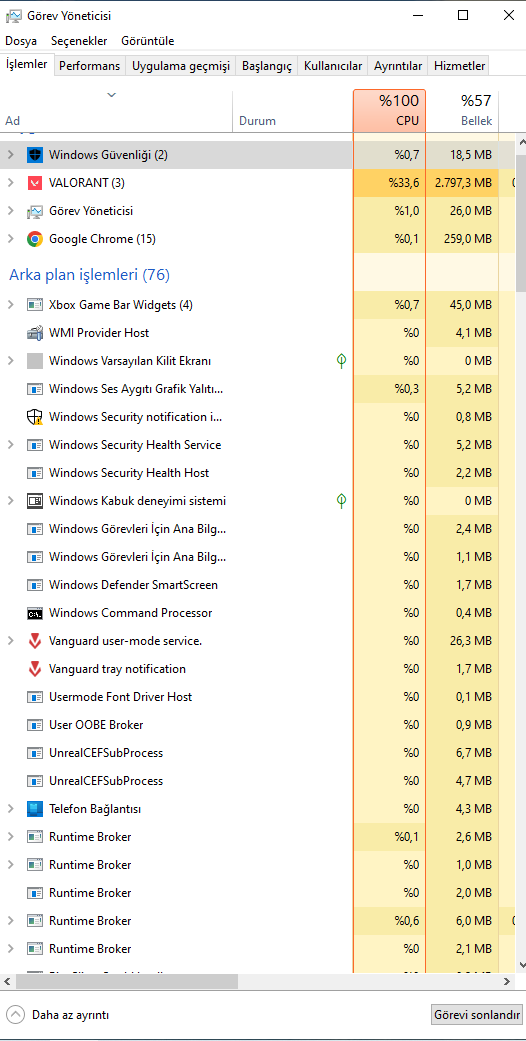This screenshot has width=526, height=1041.
Task: Select Windows Görevleri row with 2,4 MB
Action: pos(257,529)
